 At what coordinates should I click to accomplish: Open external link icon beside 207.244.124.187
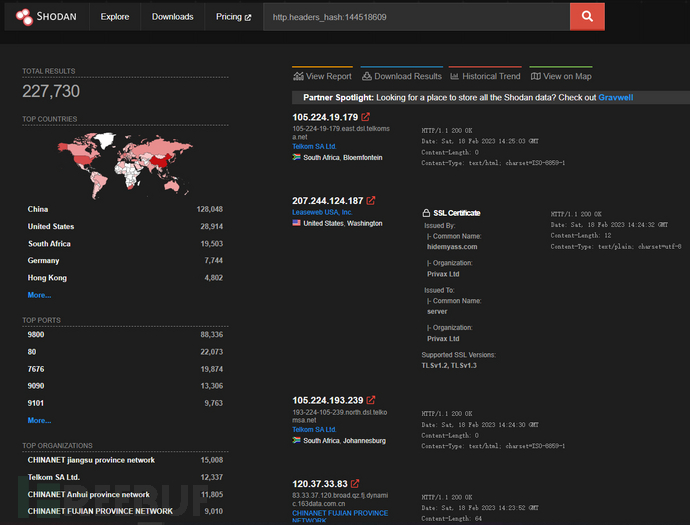point(371,201)
